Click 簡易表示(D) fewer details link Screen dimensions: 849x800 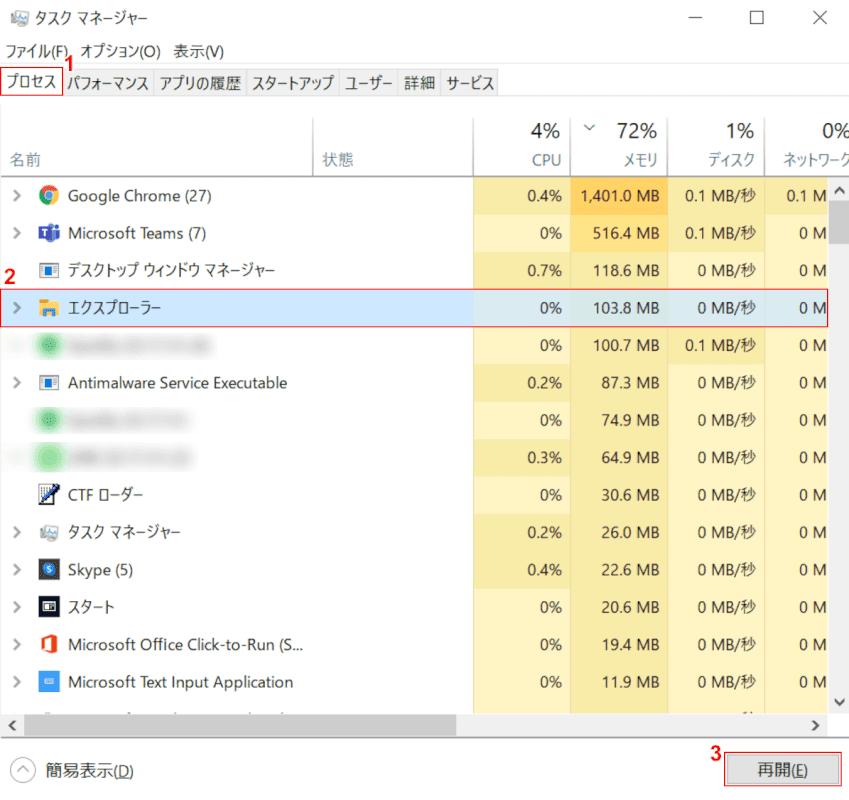pyautogui.click(x=89, y=770)
